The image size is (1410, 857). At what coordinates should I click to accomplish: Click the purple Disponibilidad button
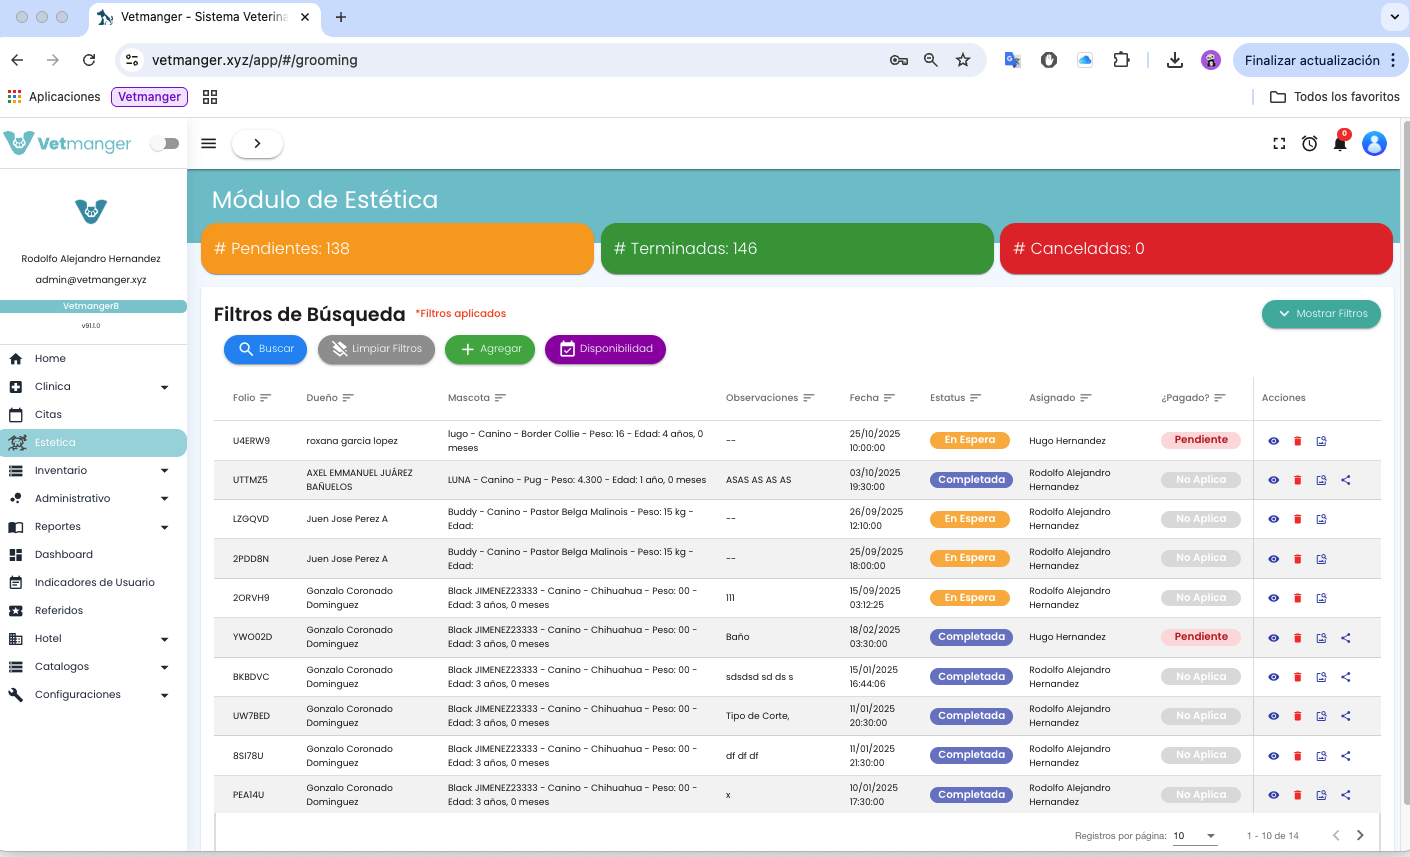coord(605,349)
